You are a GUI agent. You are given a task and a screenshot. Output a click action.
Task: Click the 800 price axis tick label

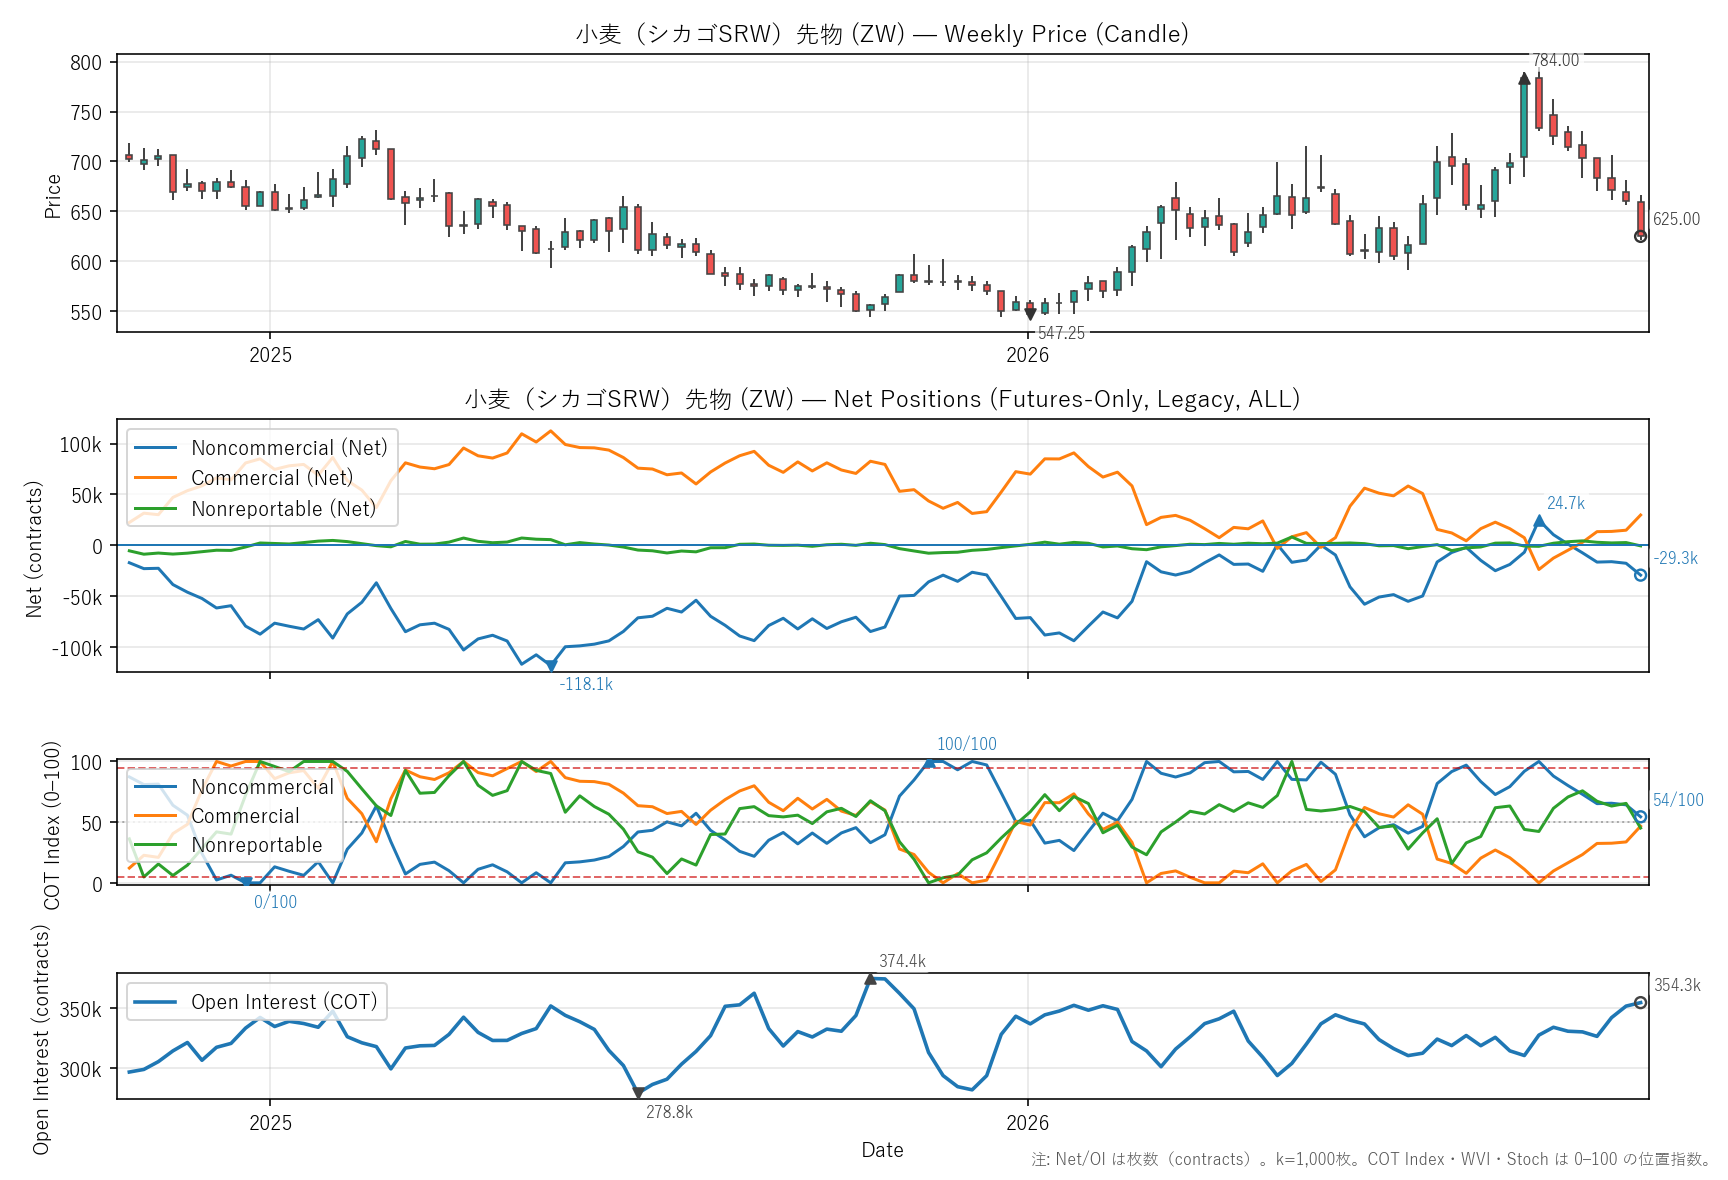click(x=86, y=63)
